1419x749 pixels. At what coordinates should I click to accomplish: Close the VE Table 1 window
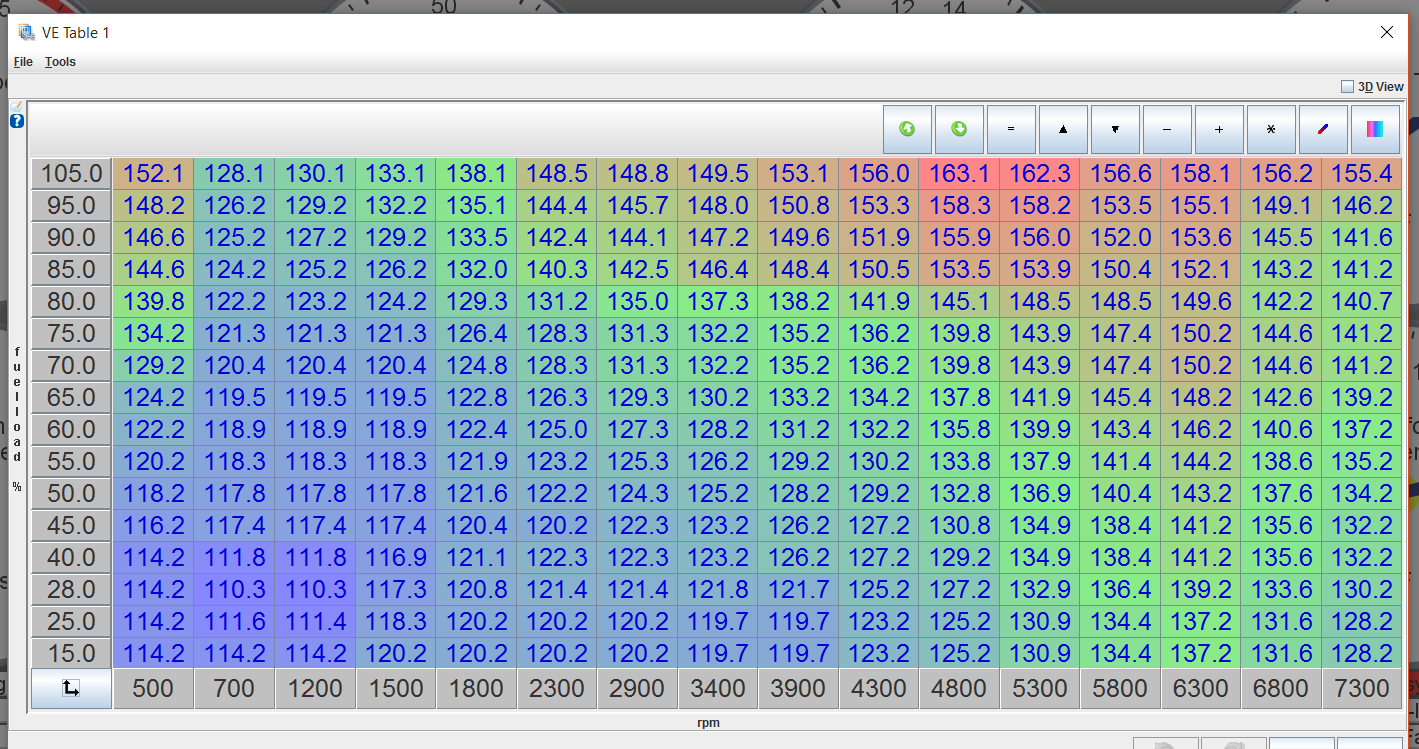1387,32
